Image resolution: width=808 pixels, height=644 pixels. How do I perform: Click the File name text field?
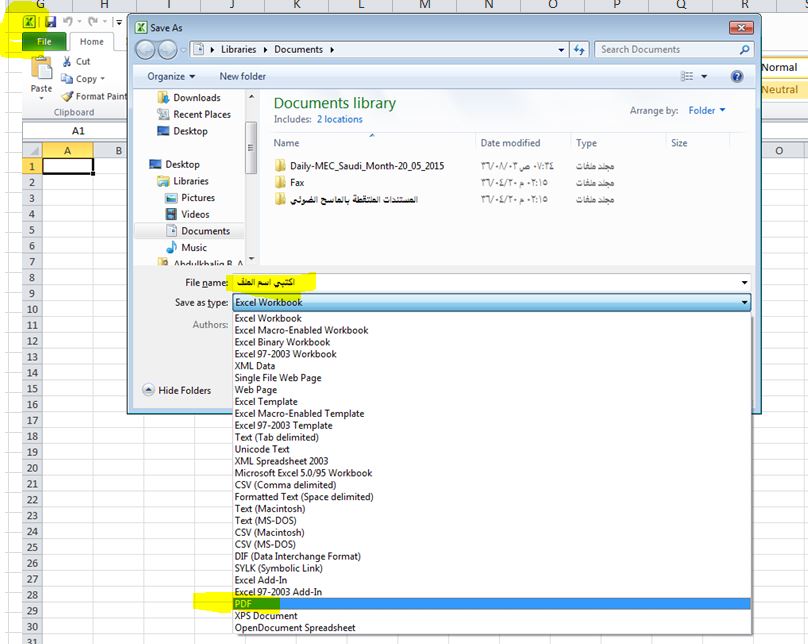pyautogui.click(x=486, y=282)
